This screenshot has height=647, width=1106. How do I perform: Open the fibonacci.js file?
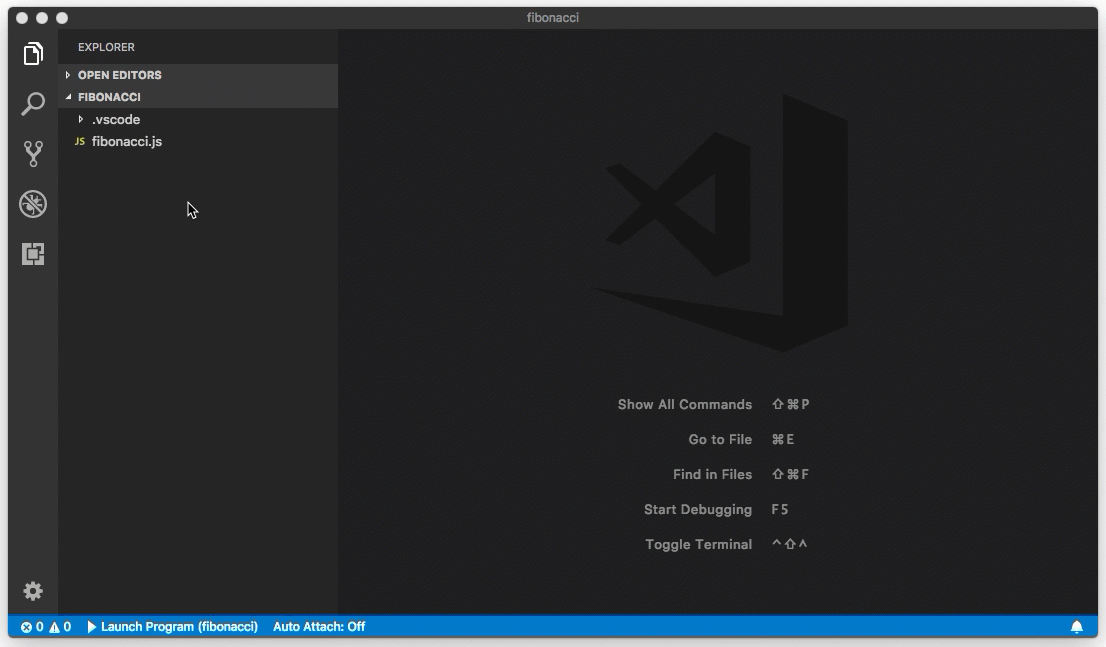click(x=127, y=141)
